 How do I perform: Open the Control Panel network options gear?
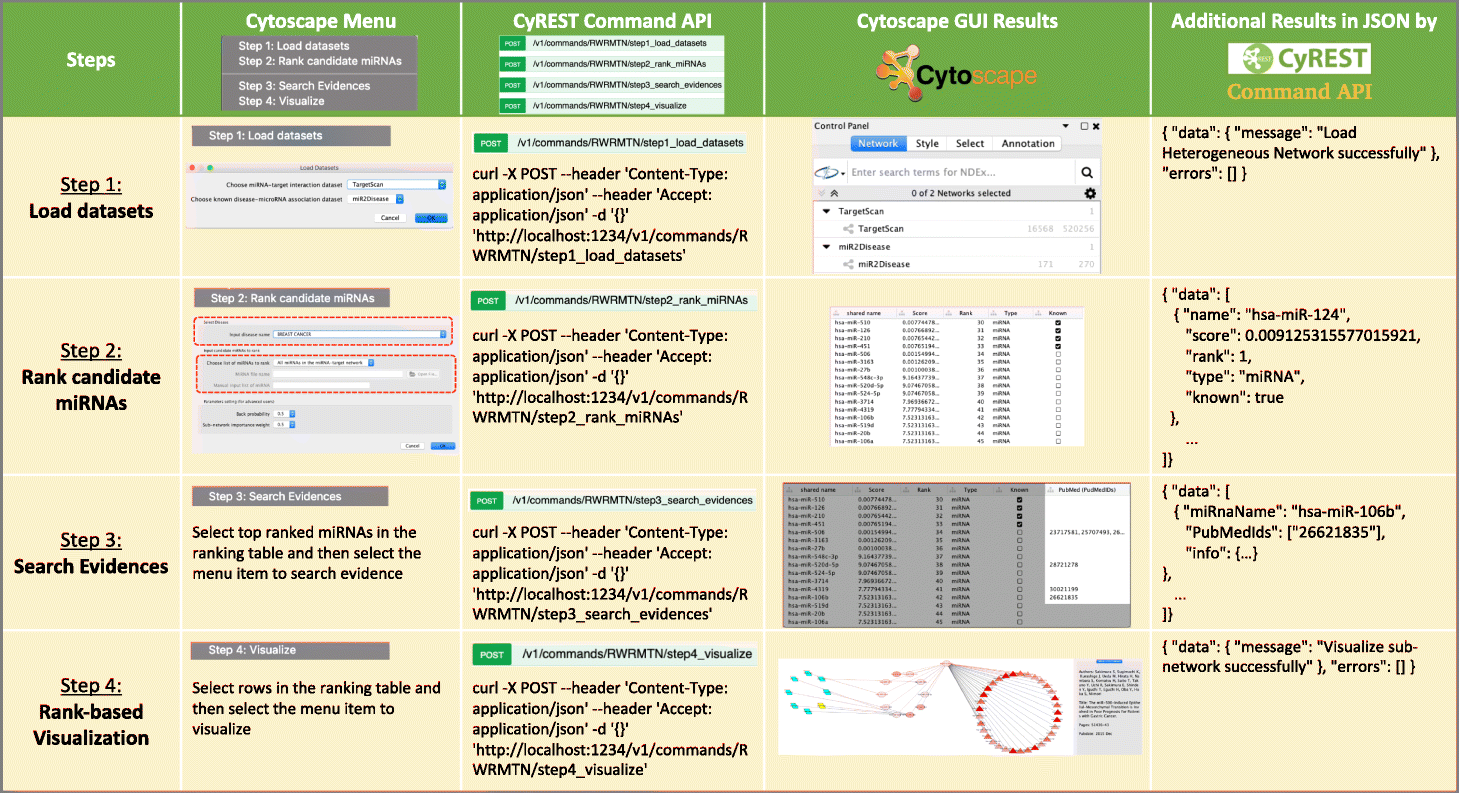click(1090, 193)
